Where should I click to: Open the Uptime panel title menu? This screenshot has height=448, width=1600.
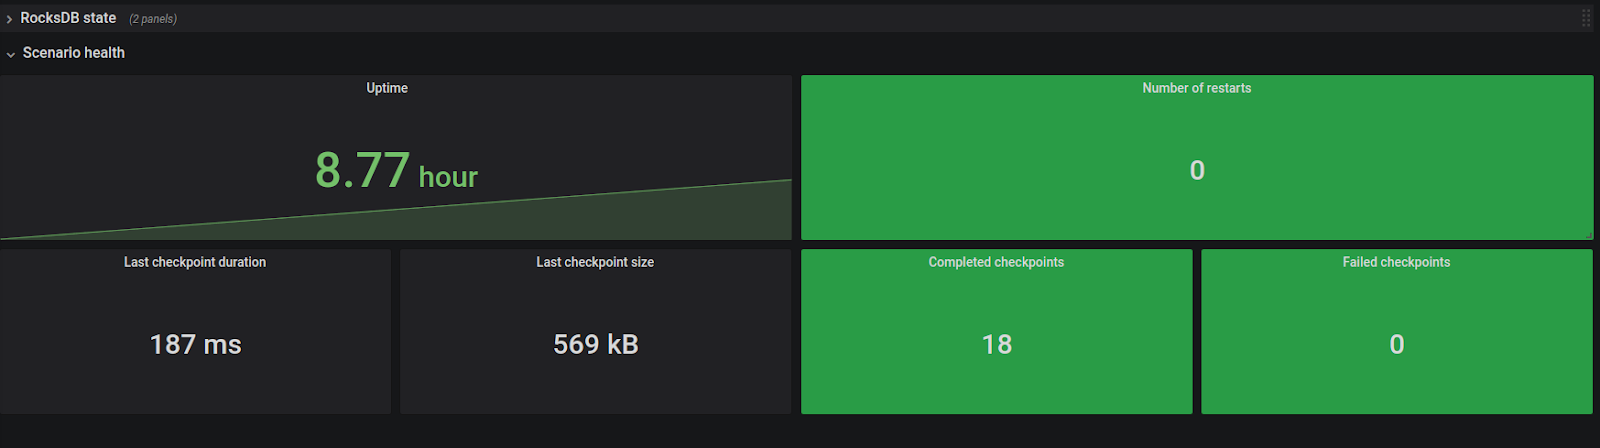pyautogui.click(x=387, y=88)
